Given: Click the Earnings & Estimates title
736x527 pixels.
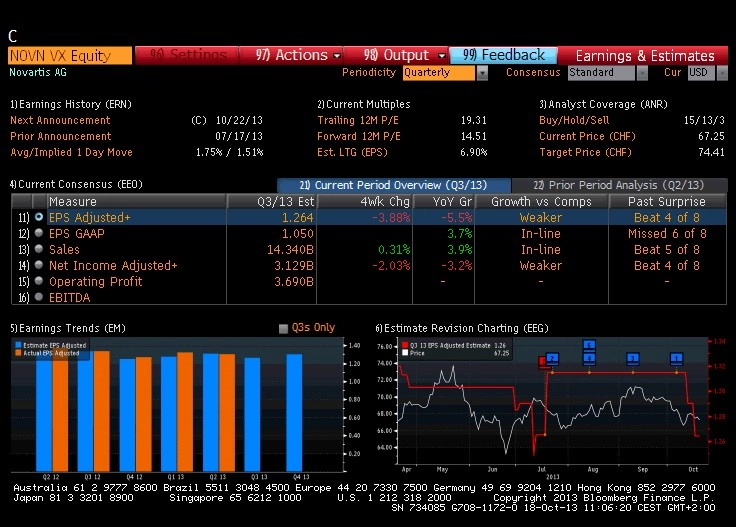Looking at the screenshot, I should click(x=645, y=56).
